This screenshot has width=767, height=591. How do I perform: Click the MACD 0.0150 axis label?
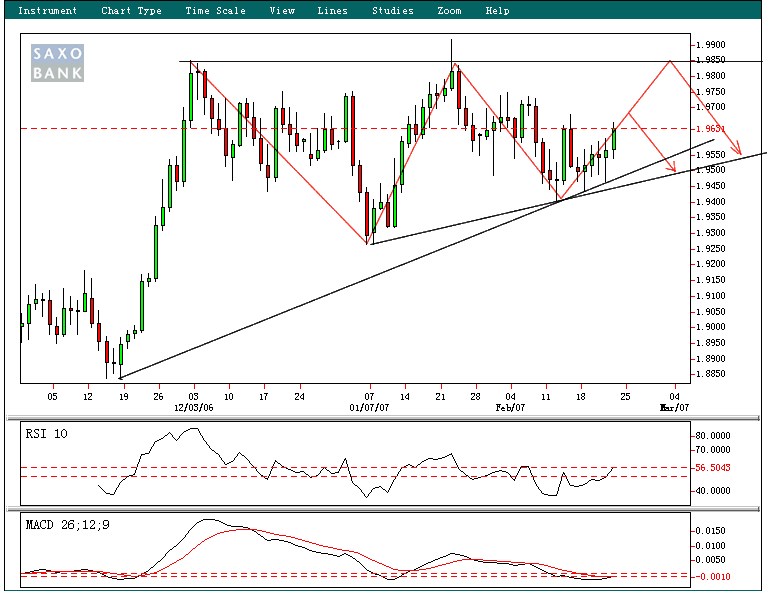point(711,531)
